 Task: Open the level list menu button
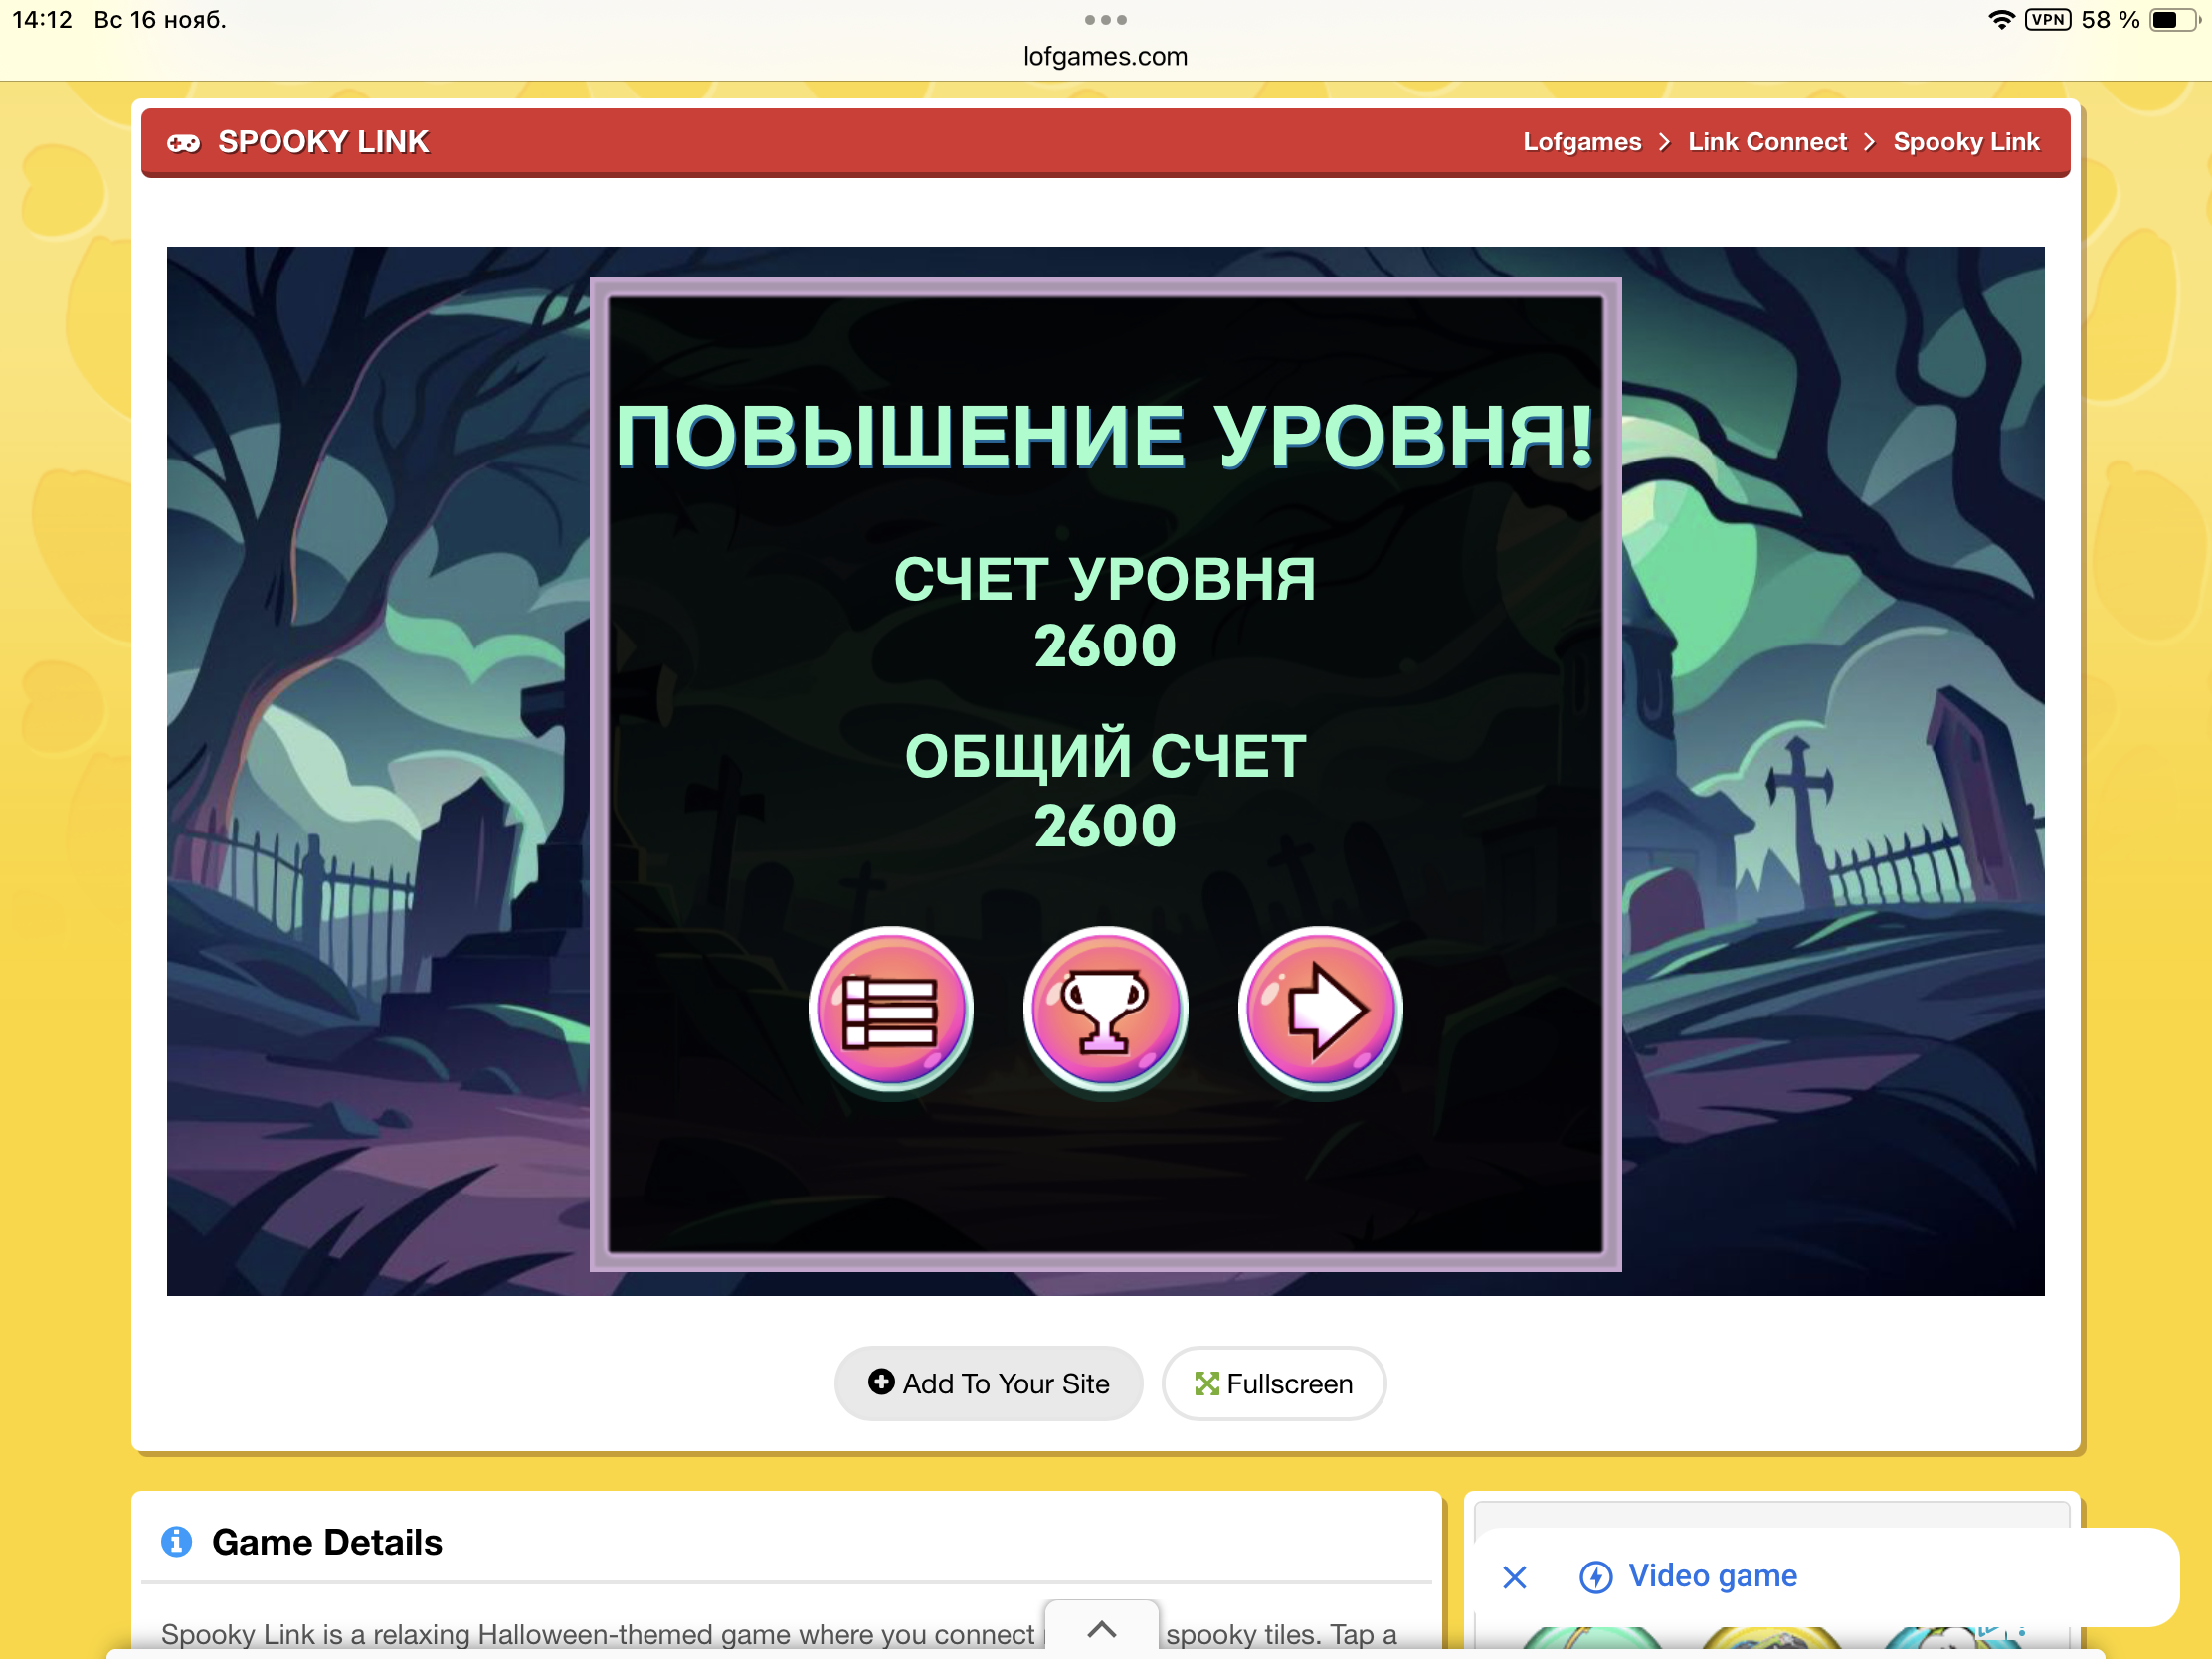889,1009
